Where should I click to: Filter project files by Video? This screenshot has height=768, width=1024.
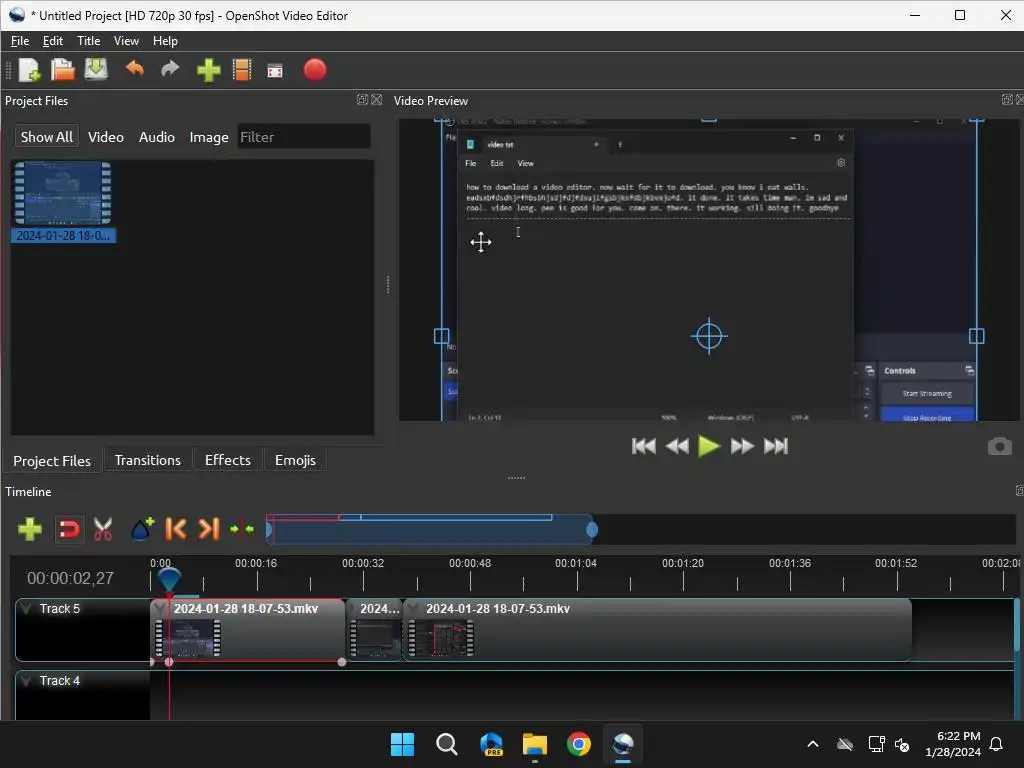click(x=106, y=137)
